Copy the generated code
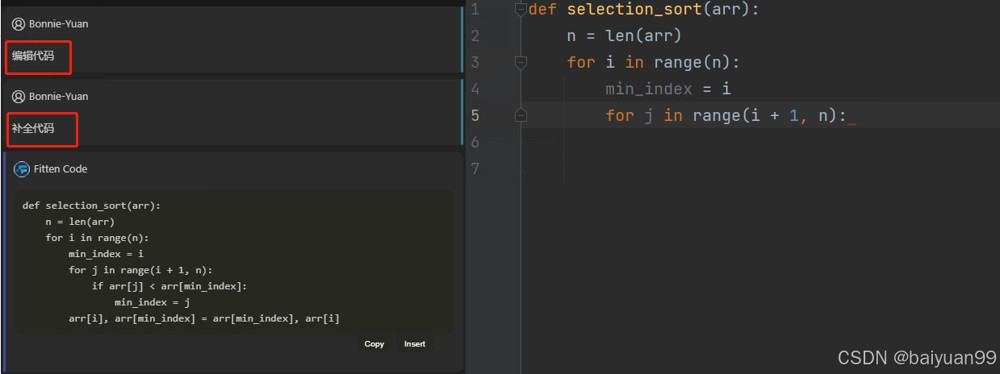This screenshot has height=374, width=1000. 374,344
